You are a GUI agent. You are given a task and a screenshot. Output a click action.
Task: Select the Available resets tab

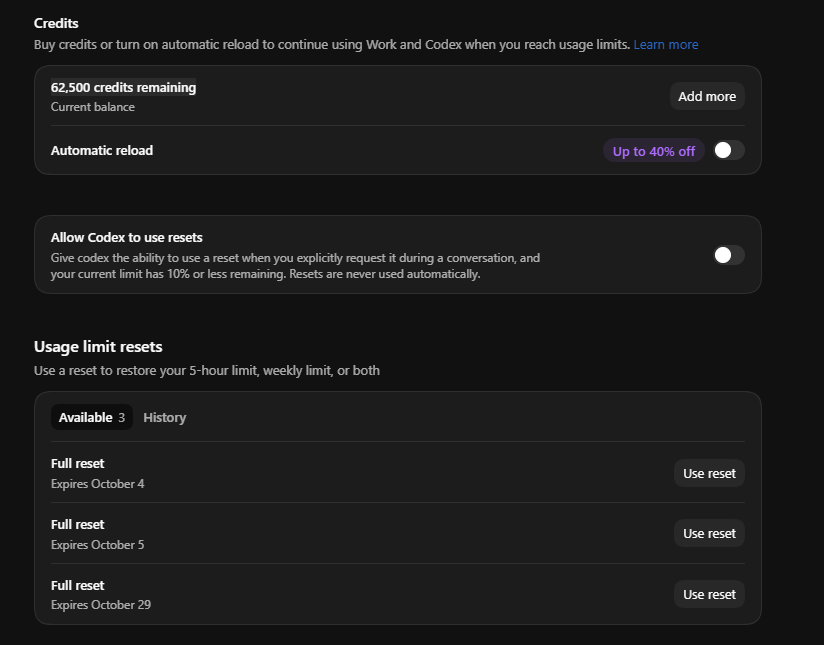coord(92,417)
